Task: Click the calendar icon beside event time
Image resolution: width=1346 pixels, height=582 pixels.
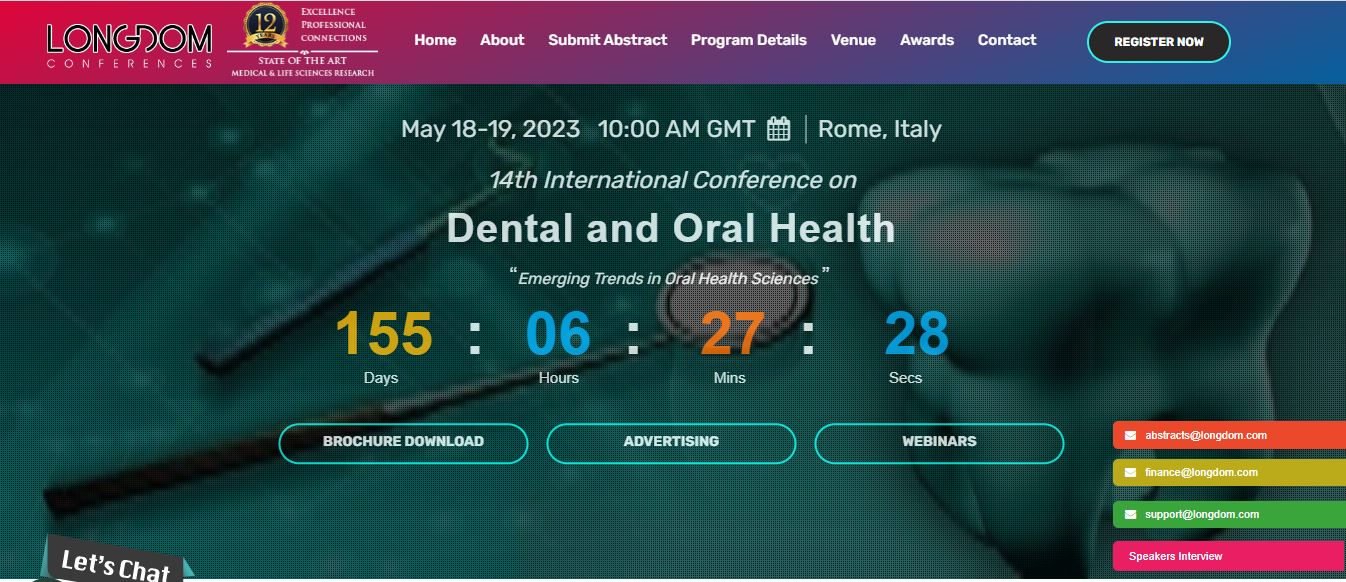Action: pos(778,129)
